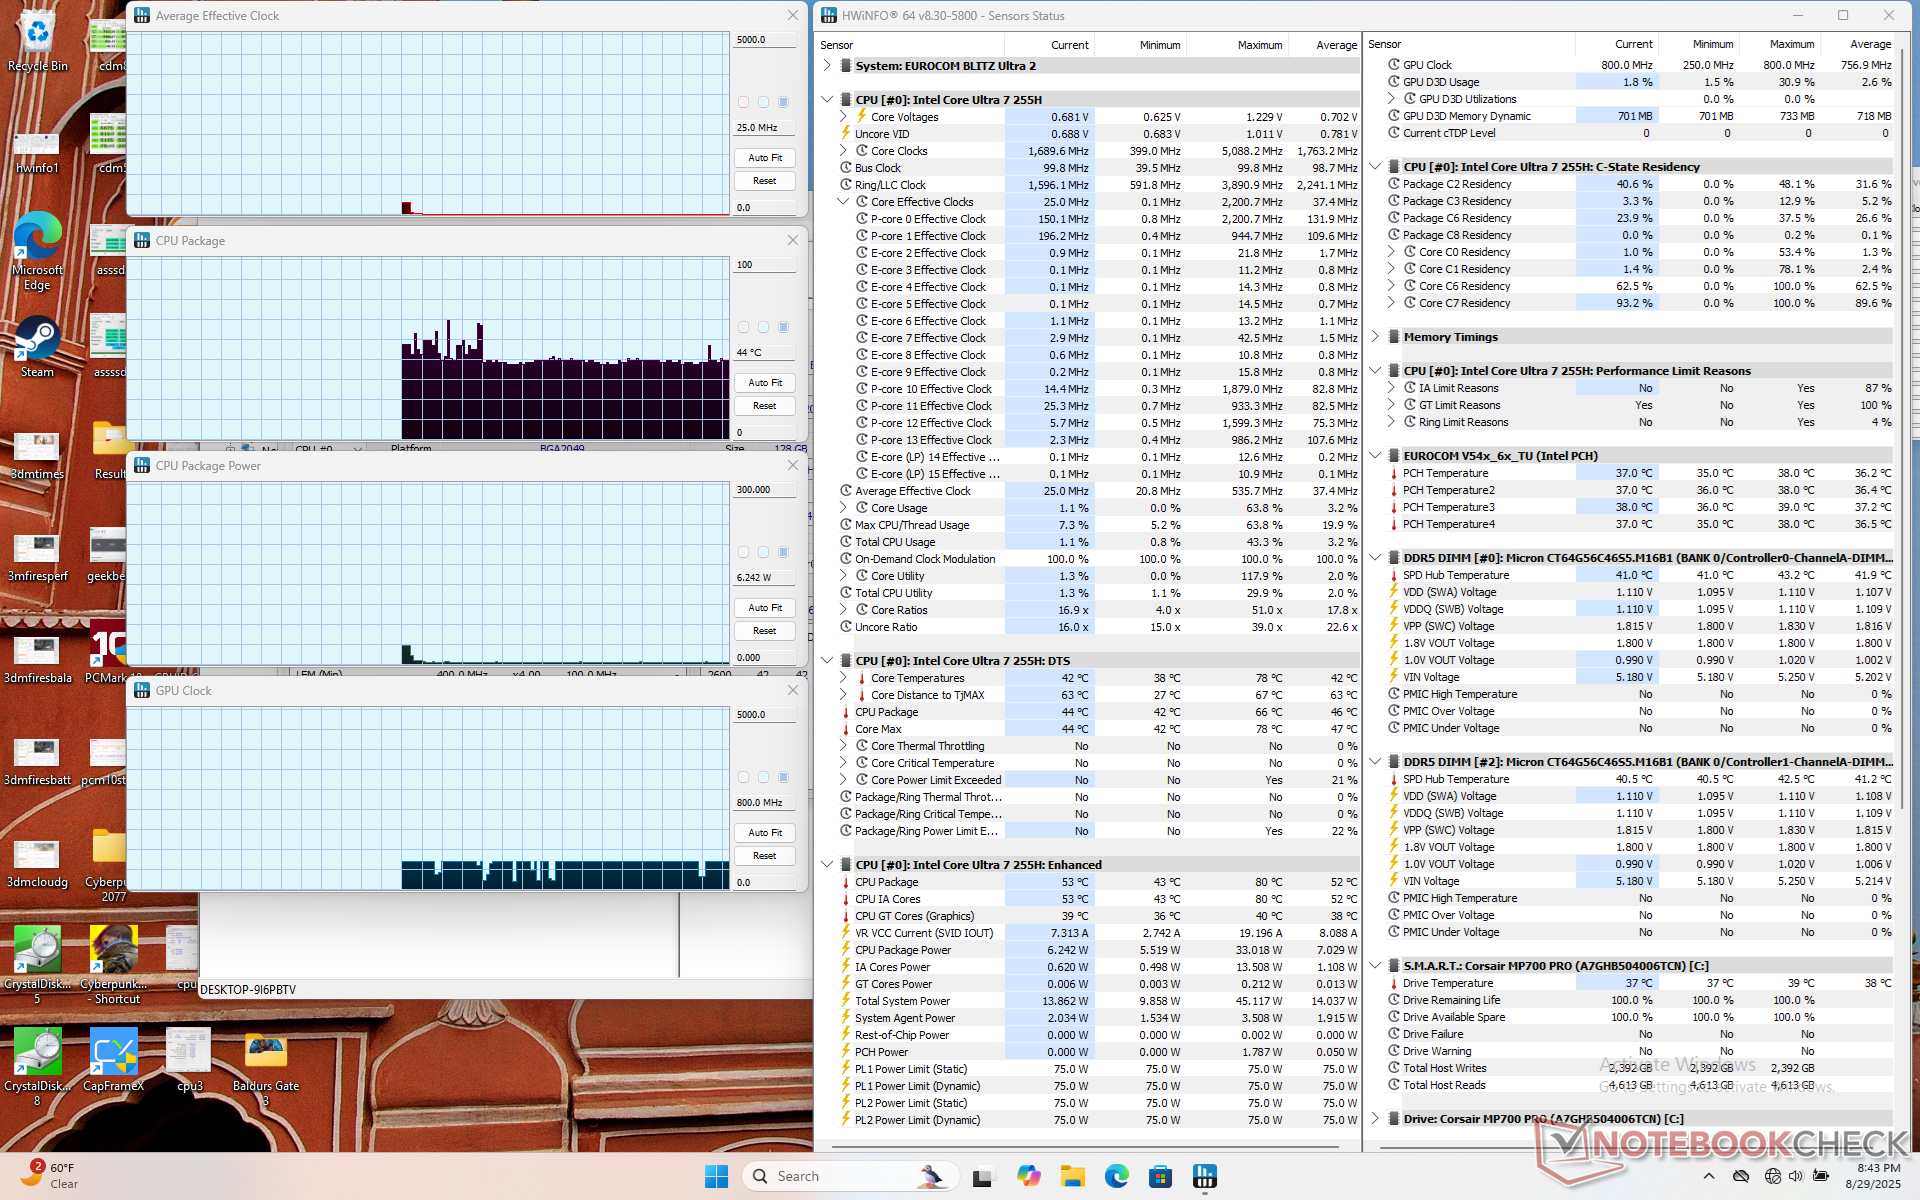This screenshot has height=1200, width=1920.
Task: Pick light blue swatch in CPU Package graph
Action: tap(763, 327)
